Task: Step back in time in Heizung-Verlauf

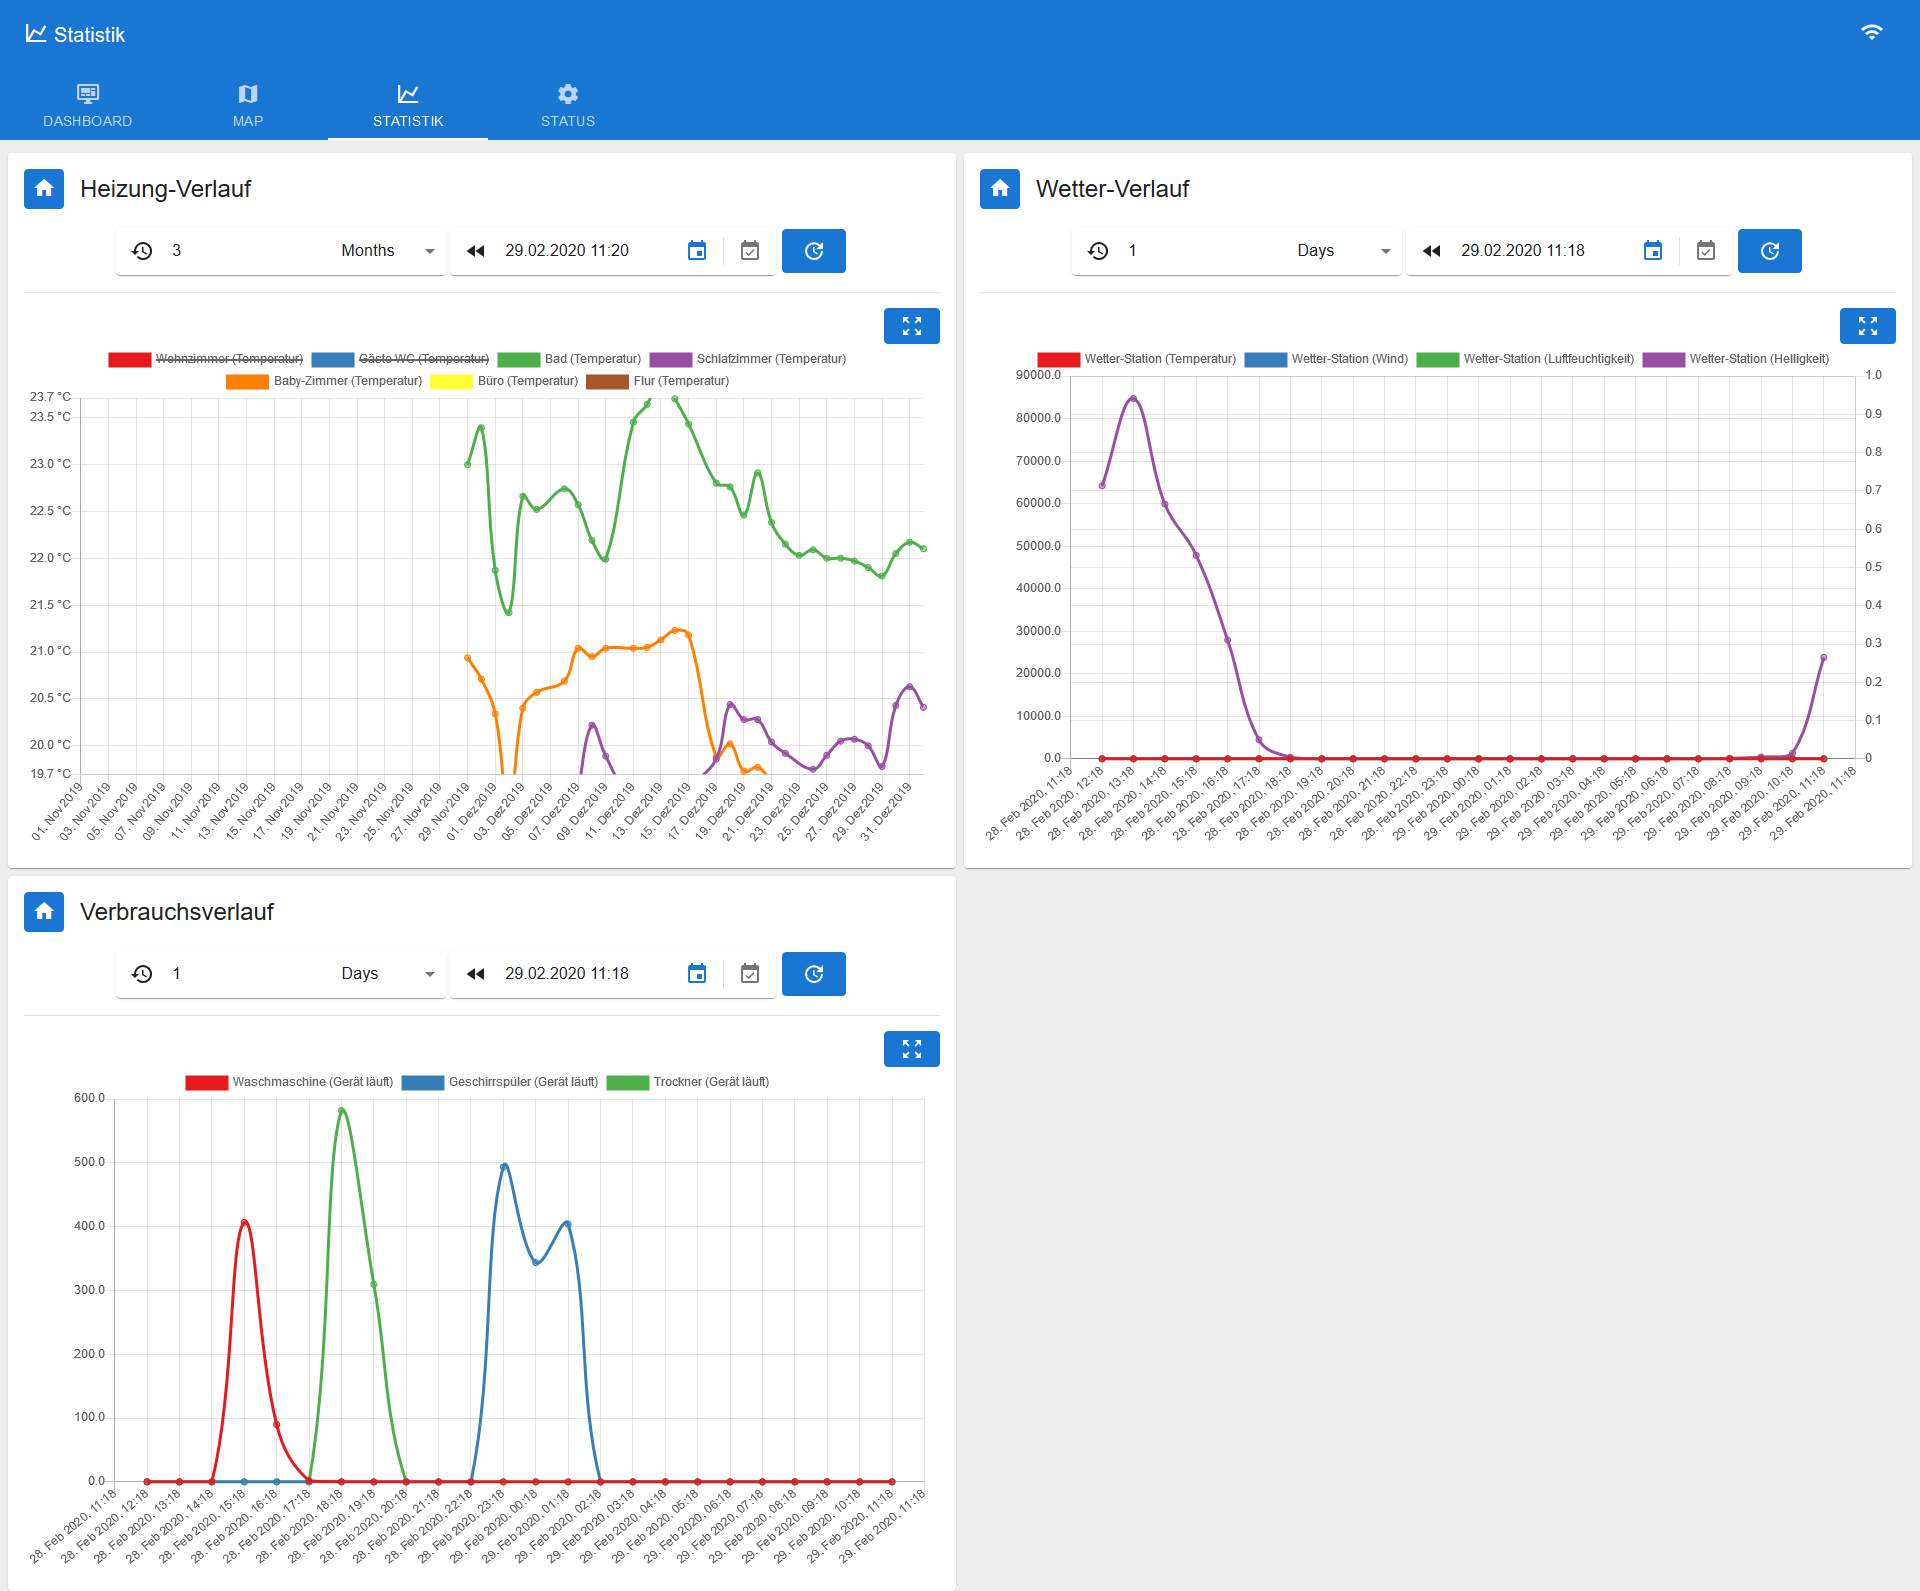Action: (476, 251)
